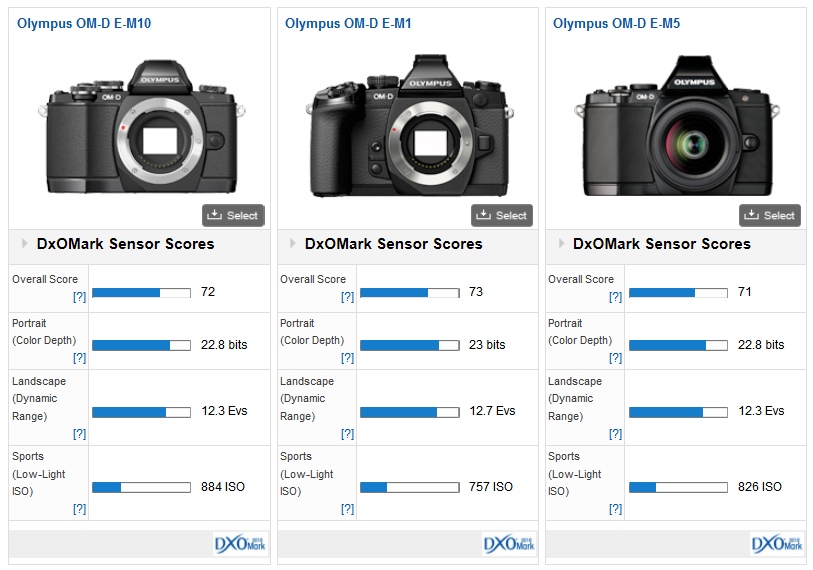Open the Olympus OM-D E-M10 title link
Screen dimensions: 813x570
pyautogui.click(x=84, y=22)
